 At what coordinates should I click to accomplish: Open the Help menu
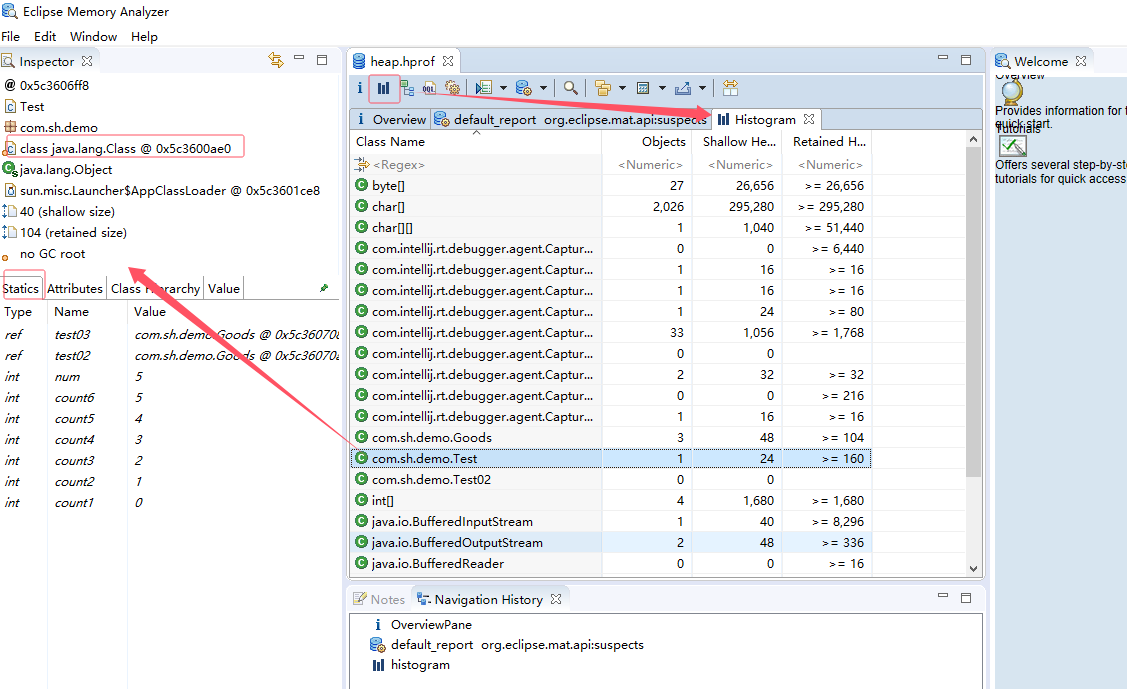tap(144, 37)
